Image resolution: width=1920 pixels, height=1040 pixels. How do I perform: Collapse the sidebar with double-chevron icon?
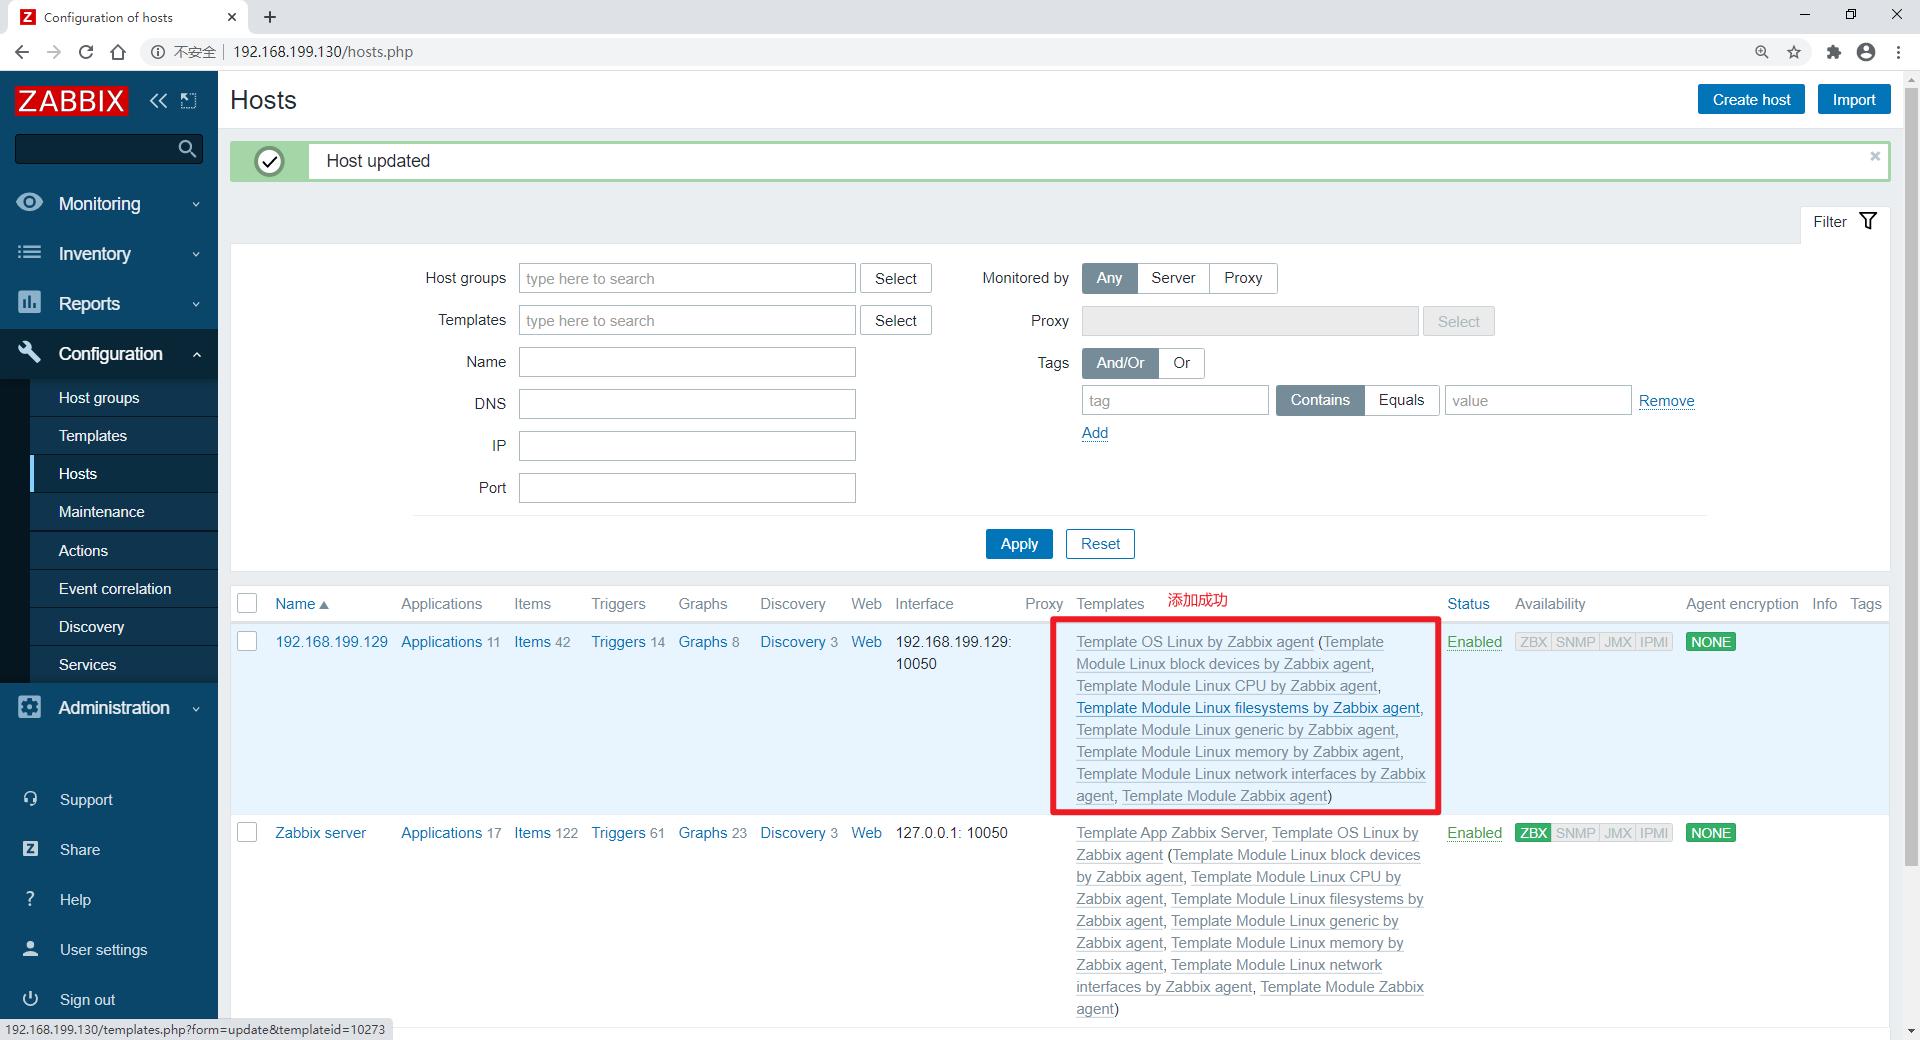[158, 100]
